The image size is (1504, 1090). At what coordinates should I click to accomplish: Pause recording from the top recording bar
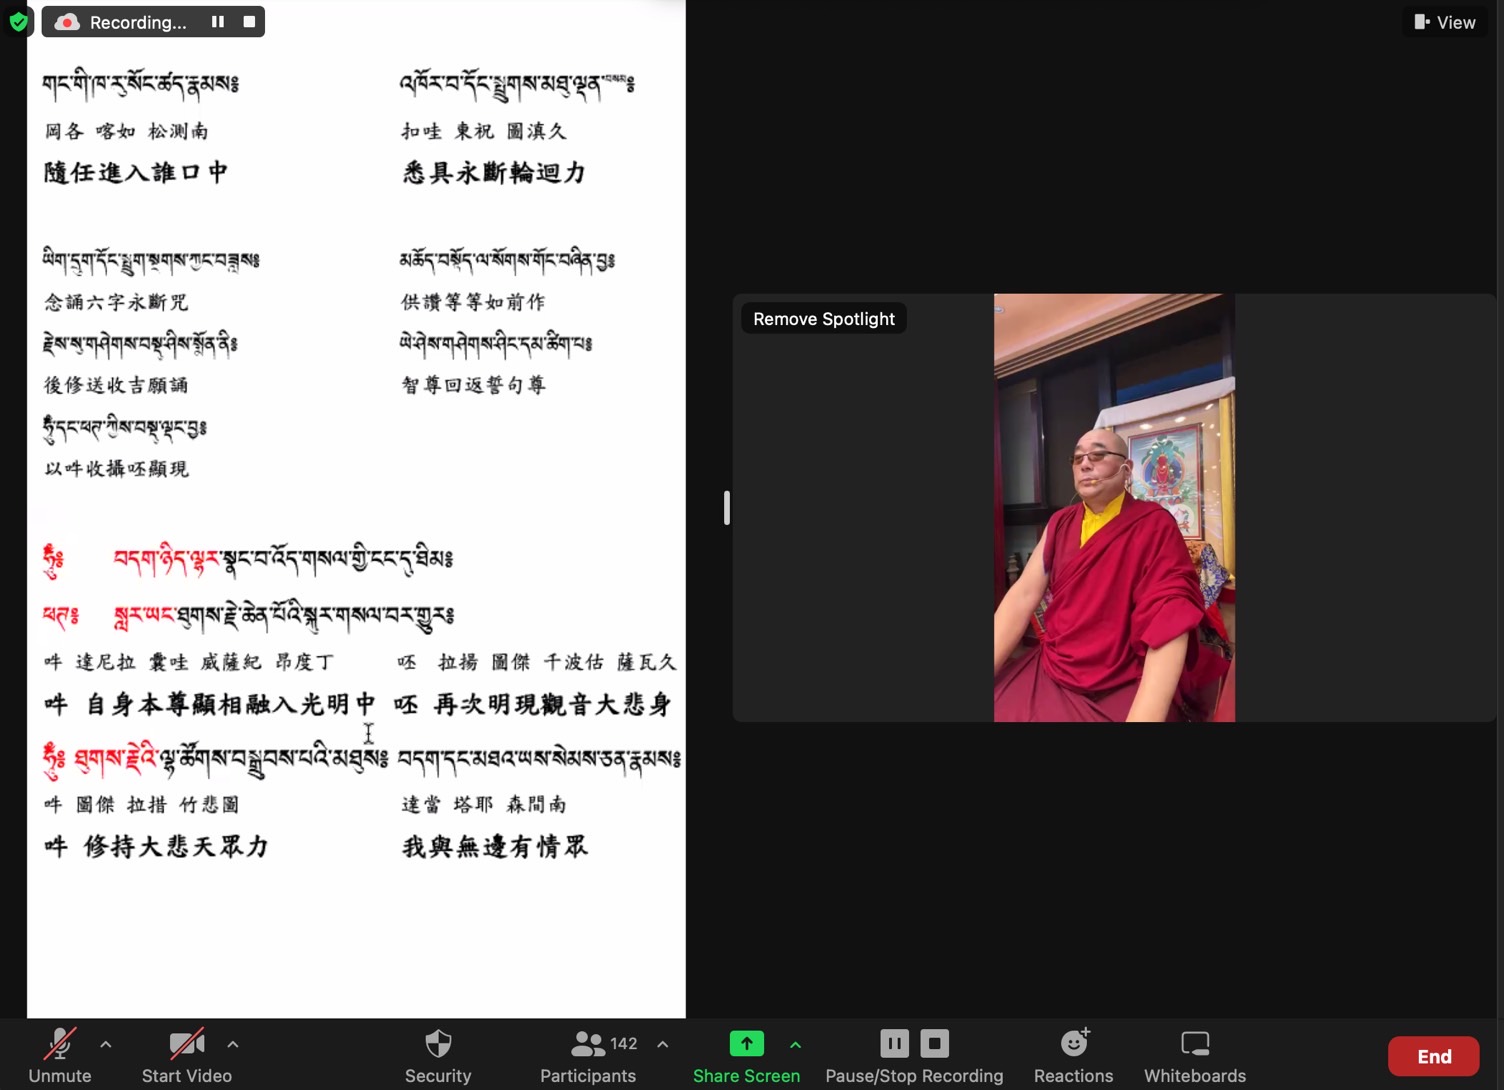[x=217, y=21]
